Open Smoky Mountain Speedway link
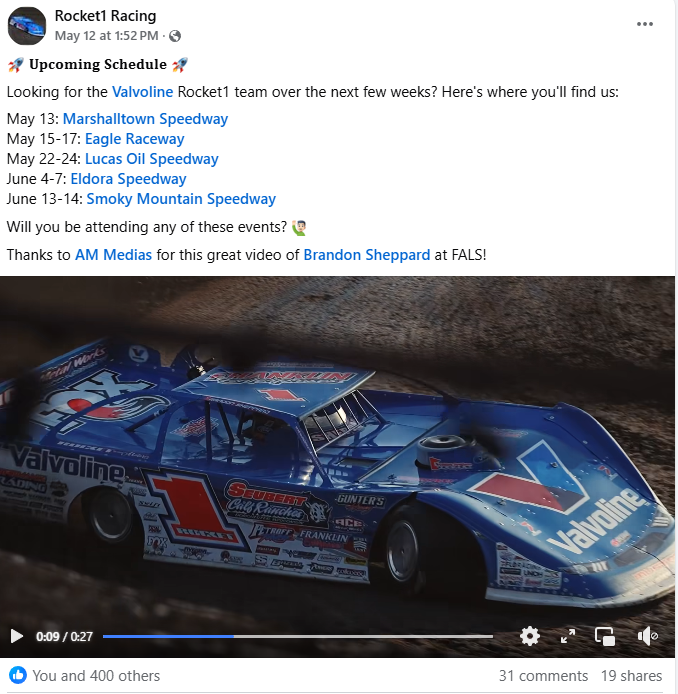This screenshot has width=678, height=694. pos(181,199)
